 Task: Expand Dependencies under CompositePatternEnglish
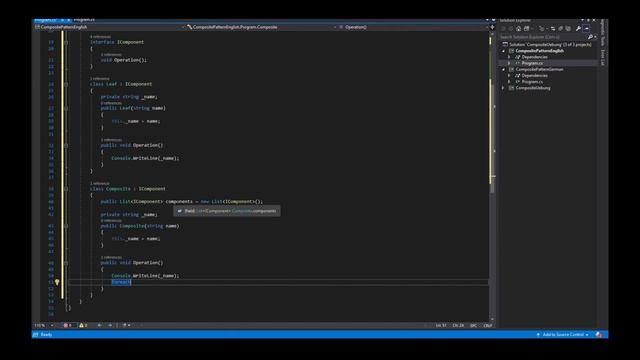509,57
